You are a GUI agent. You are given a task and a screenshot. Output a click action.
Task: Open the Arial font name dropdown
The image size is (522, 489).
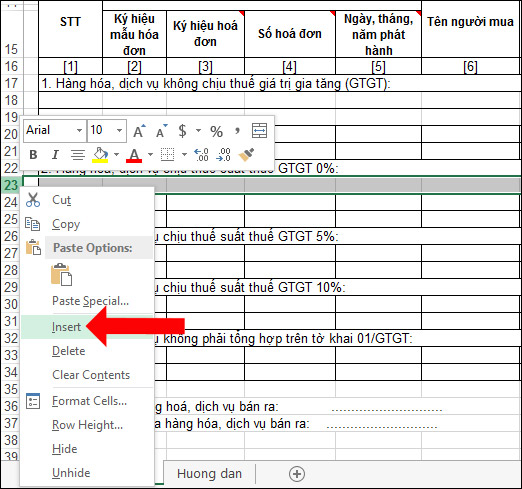point(79,130)
